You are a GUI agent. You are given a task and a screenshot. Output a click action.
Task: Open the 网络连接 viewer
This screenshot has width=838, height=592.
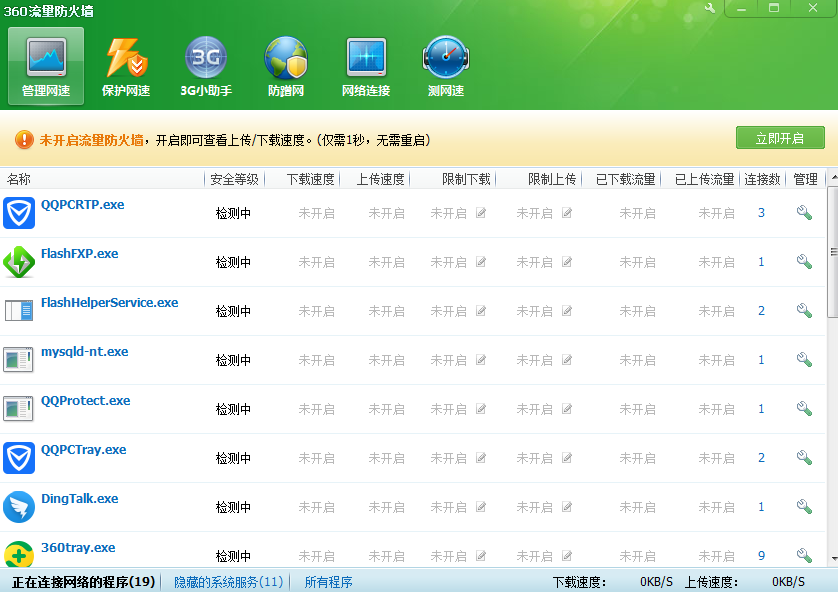[365, 66]
